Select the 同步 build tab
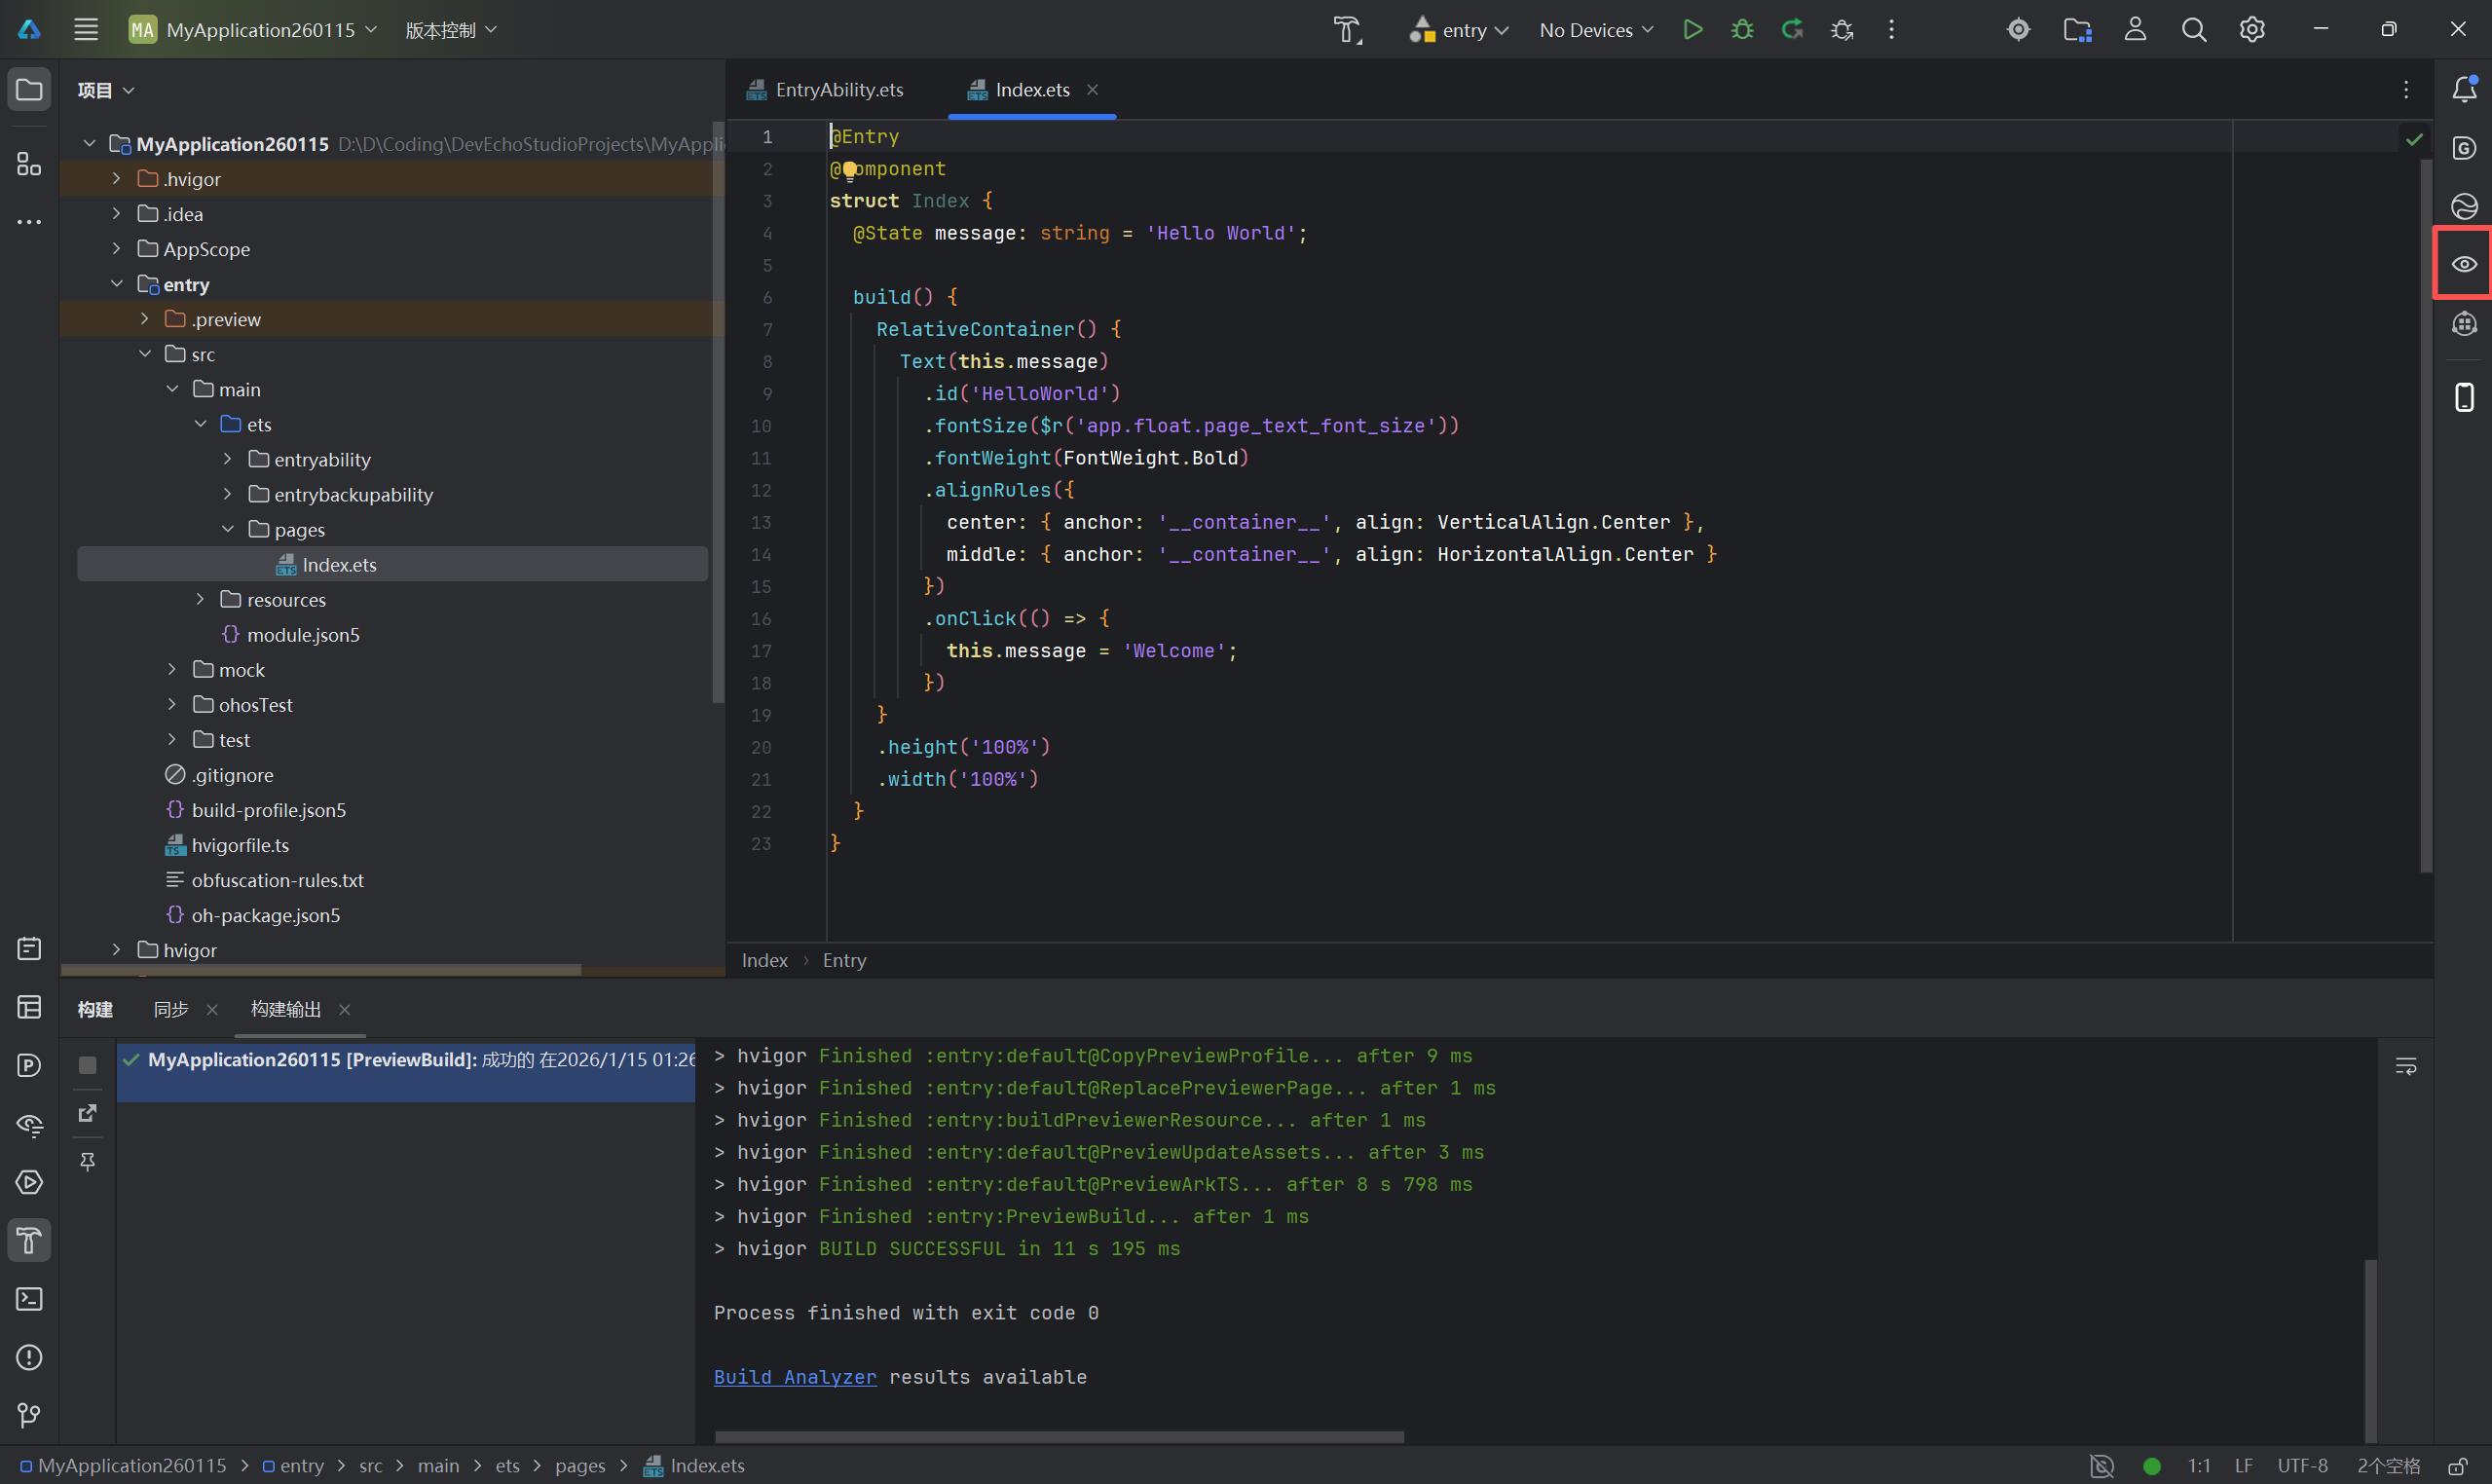2492x1484 pixels. [x=171, y=1010]
